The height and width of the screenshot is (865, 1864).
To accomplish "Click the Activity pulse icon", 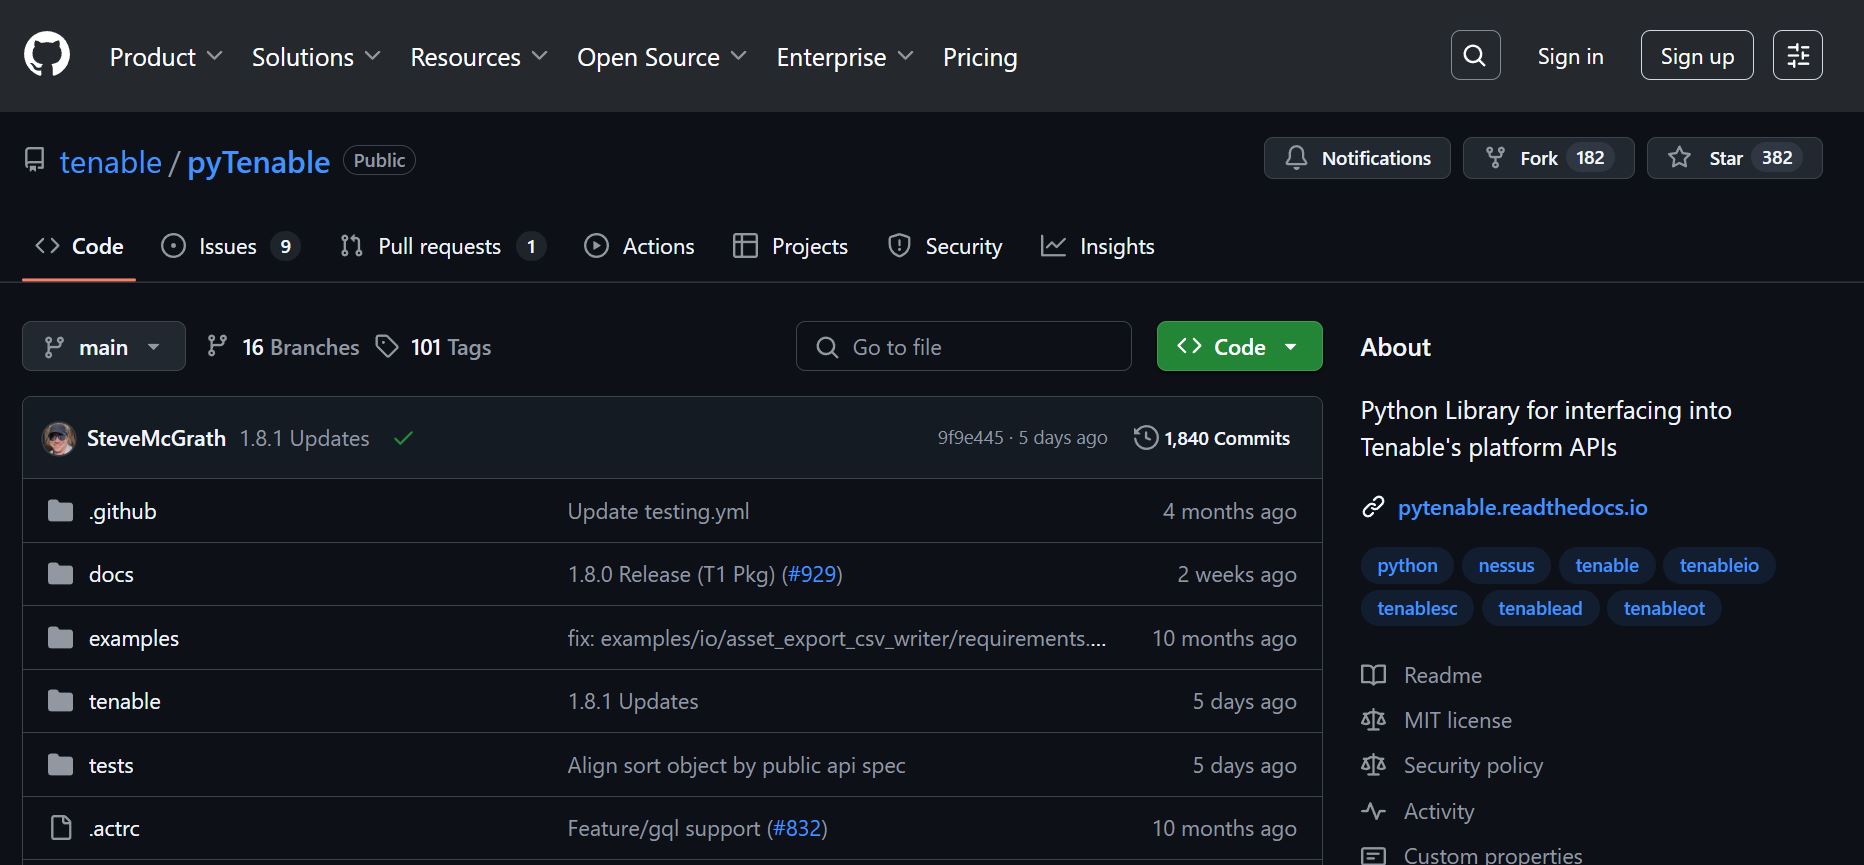I will click(x=1374, y=811).
